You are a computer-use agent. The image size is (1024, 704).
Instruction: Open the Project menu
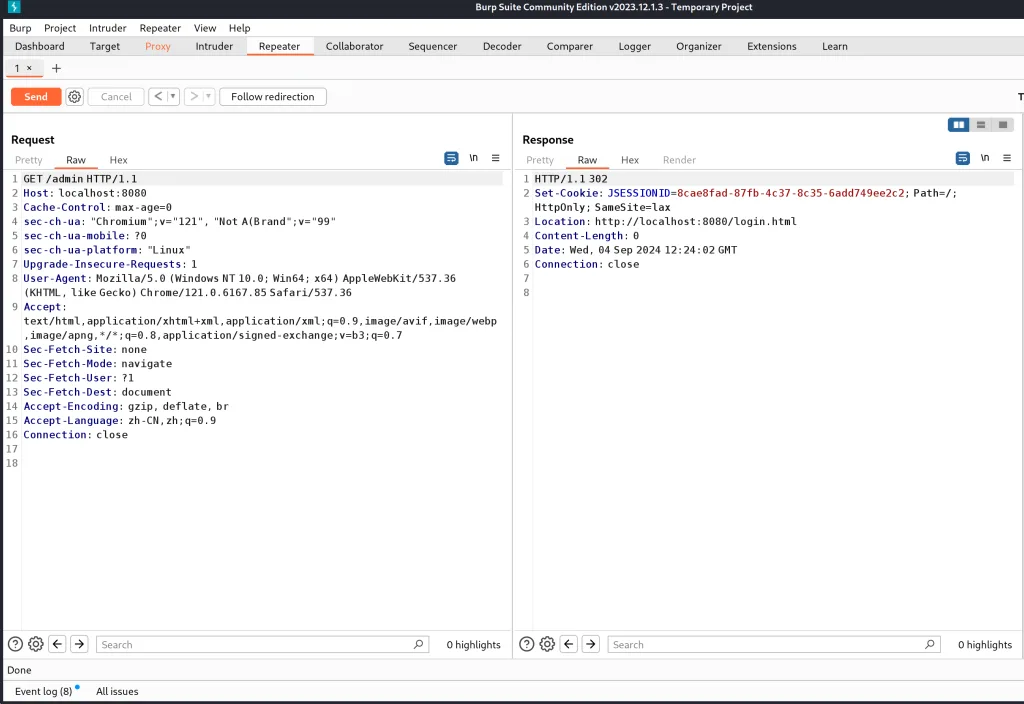click(60, 28)
